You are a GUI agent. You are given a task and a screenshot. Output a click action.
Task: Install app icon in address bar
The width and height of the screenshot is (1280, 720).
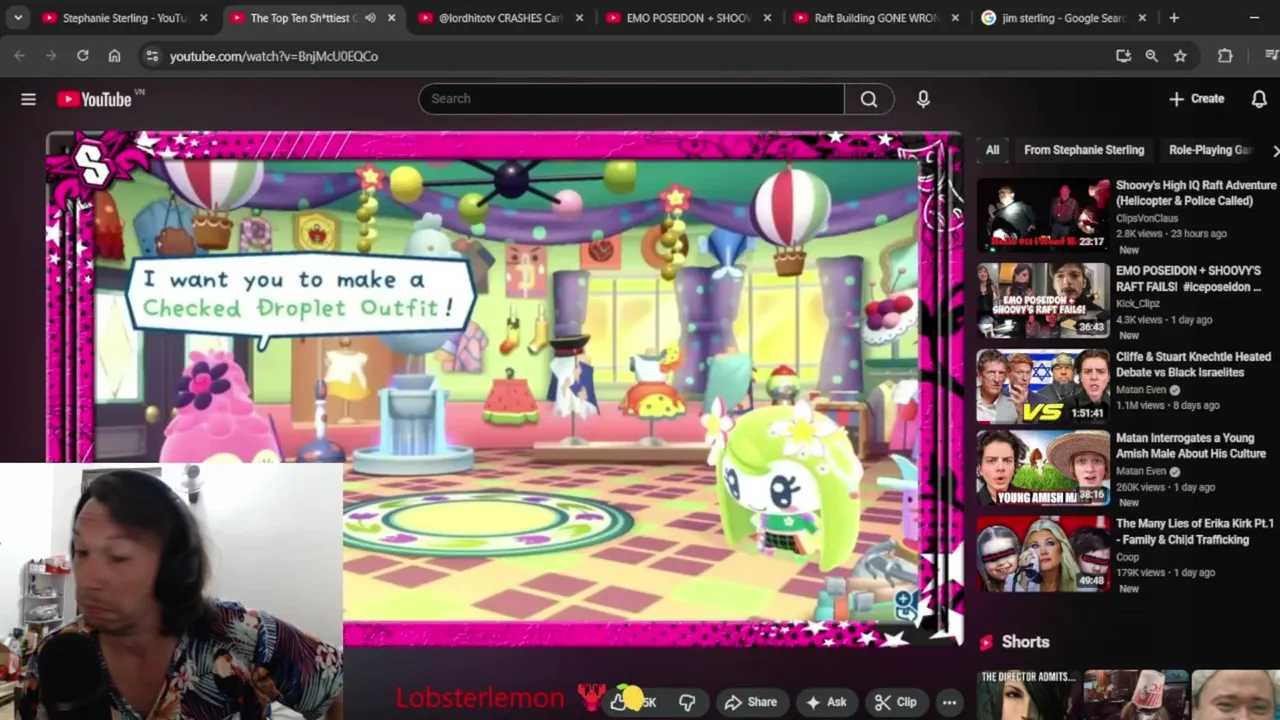[1123, 56]
